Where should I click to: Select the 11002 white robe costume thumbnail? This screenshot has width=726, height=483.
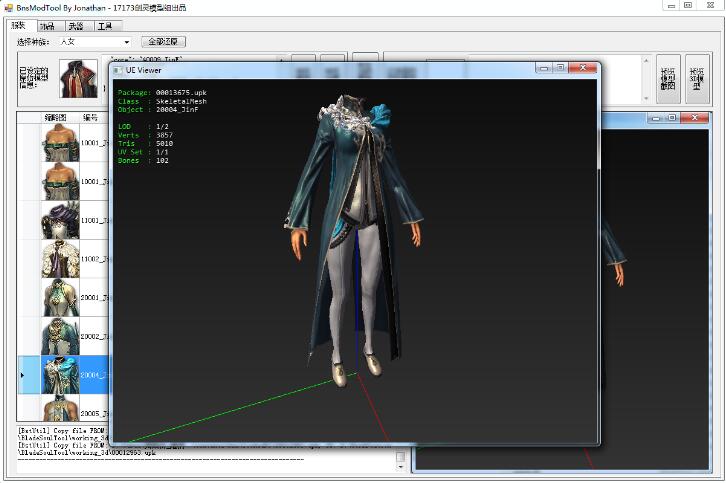(60, 258)
